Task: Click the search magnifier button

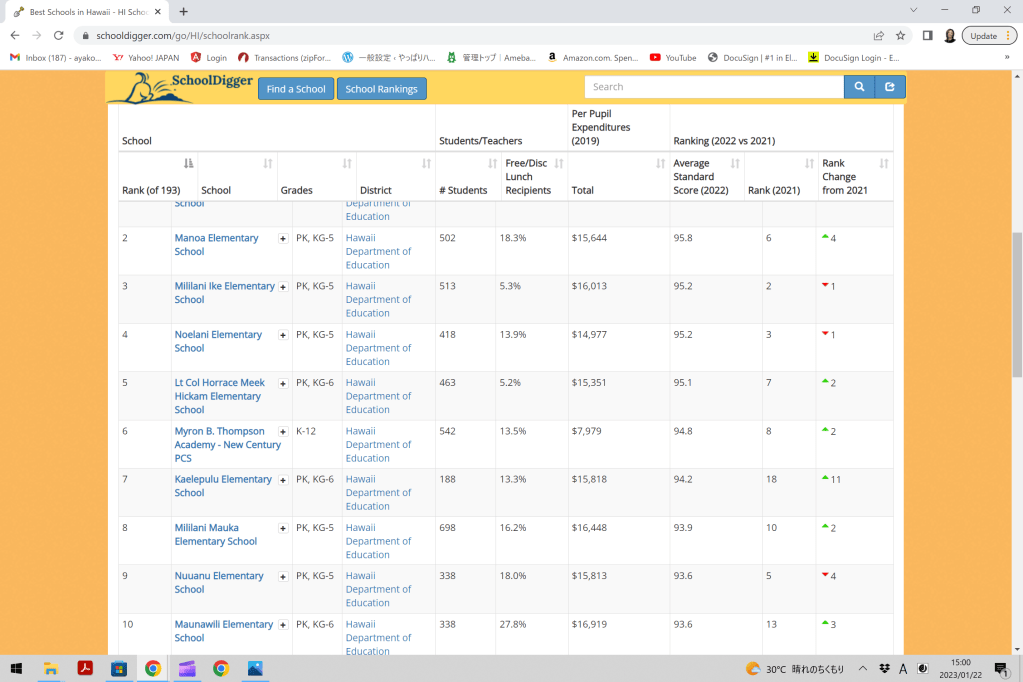Action: tap(858, 88)
